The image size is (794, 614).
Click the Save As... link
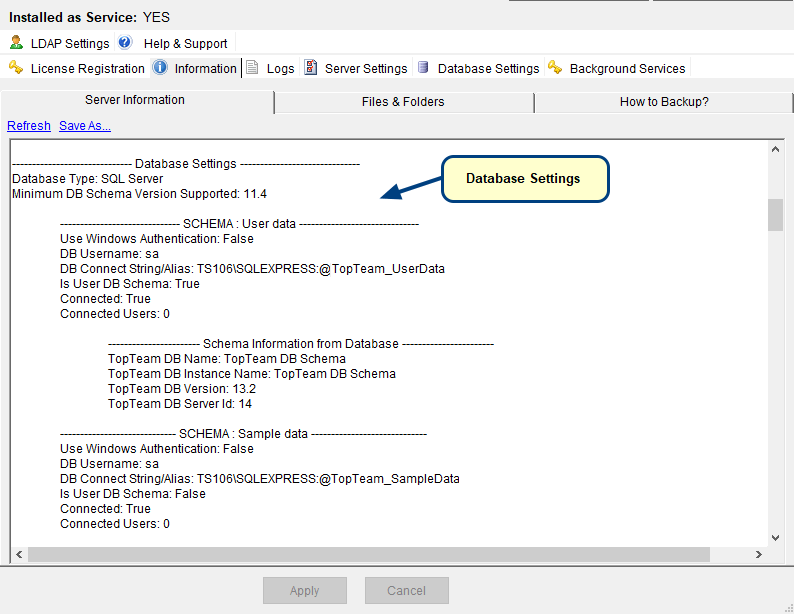pos(85,126)
